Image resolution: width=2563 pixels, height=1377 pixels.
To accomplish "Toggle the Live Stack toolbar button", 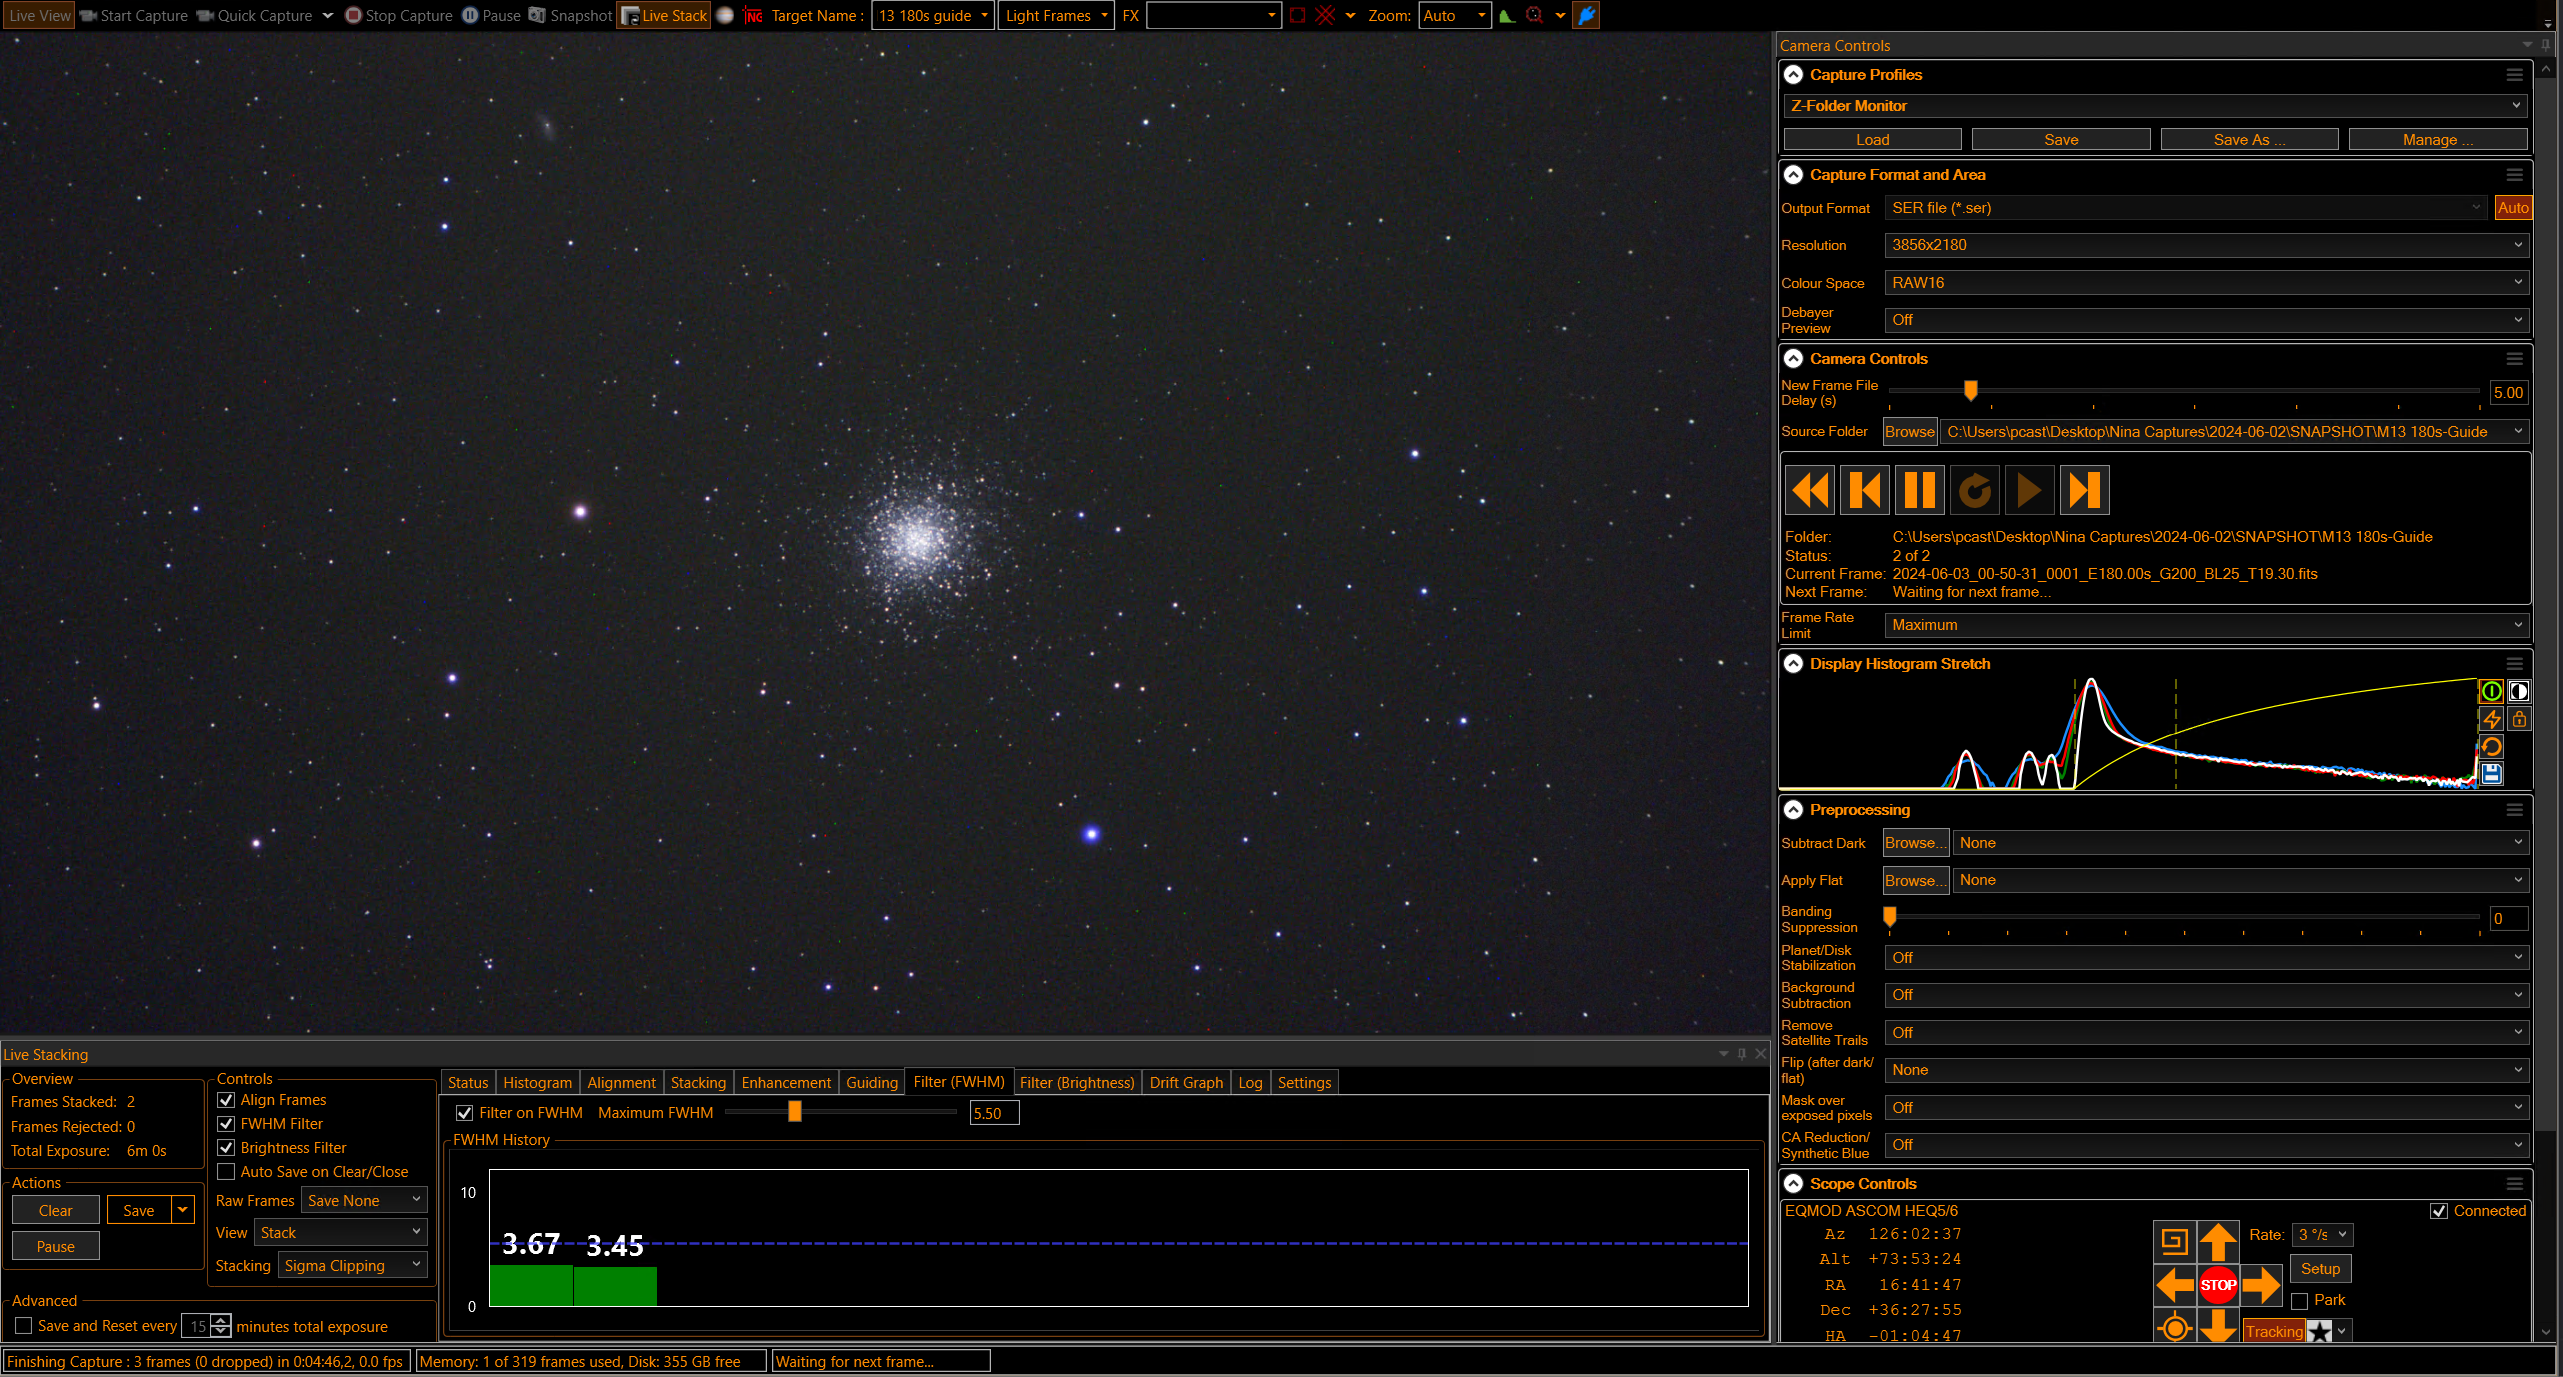I will pos(664,15).
